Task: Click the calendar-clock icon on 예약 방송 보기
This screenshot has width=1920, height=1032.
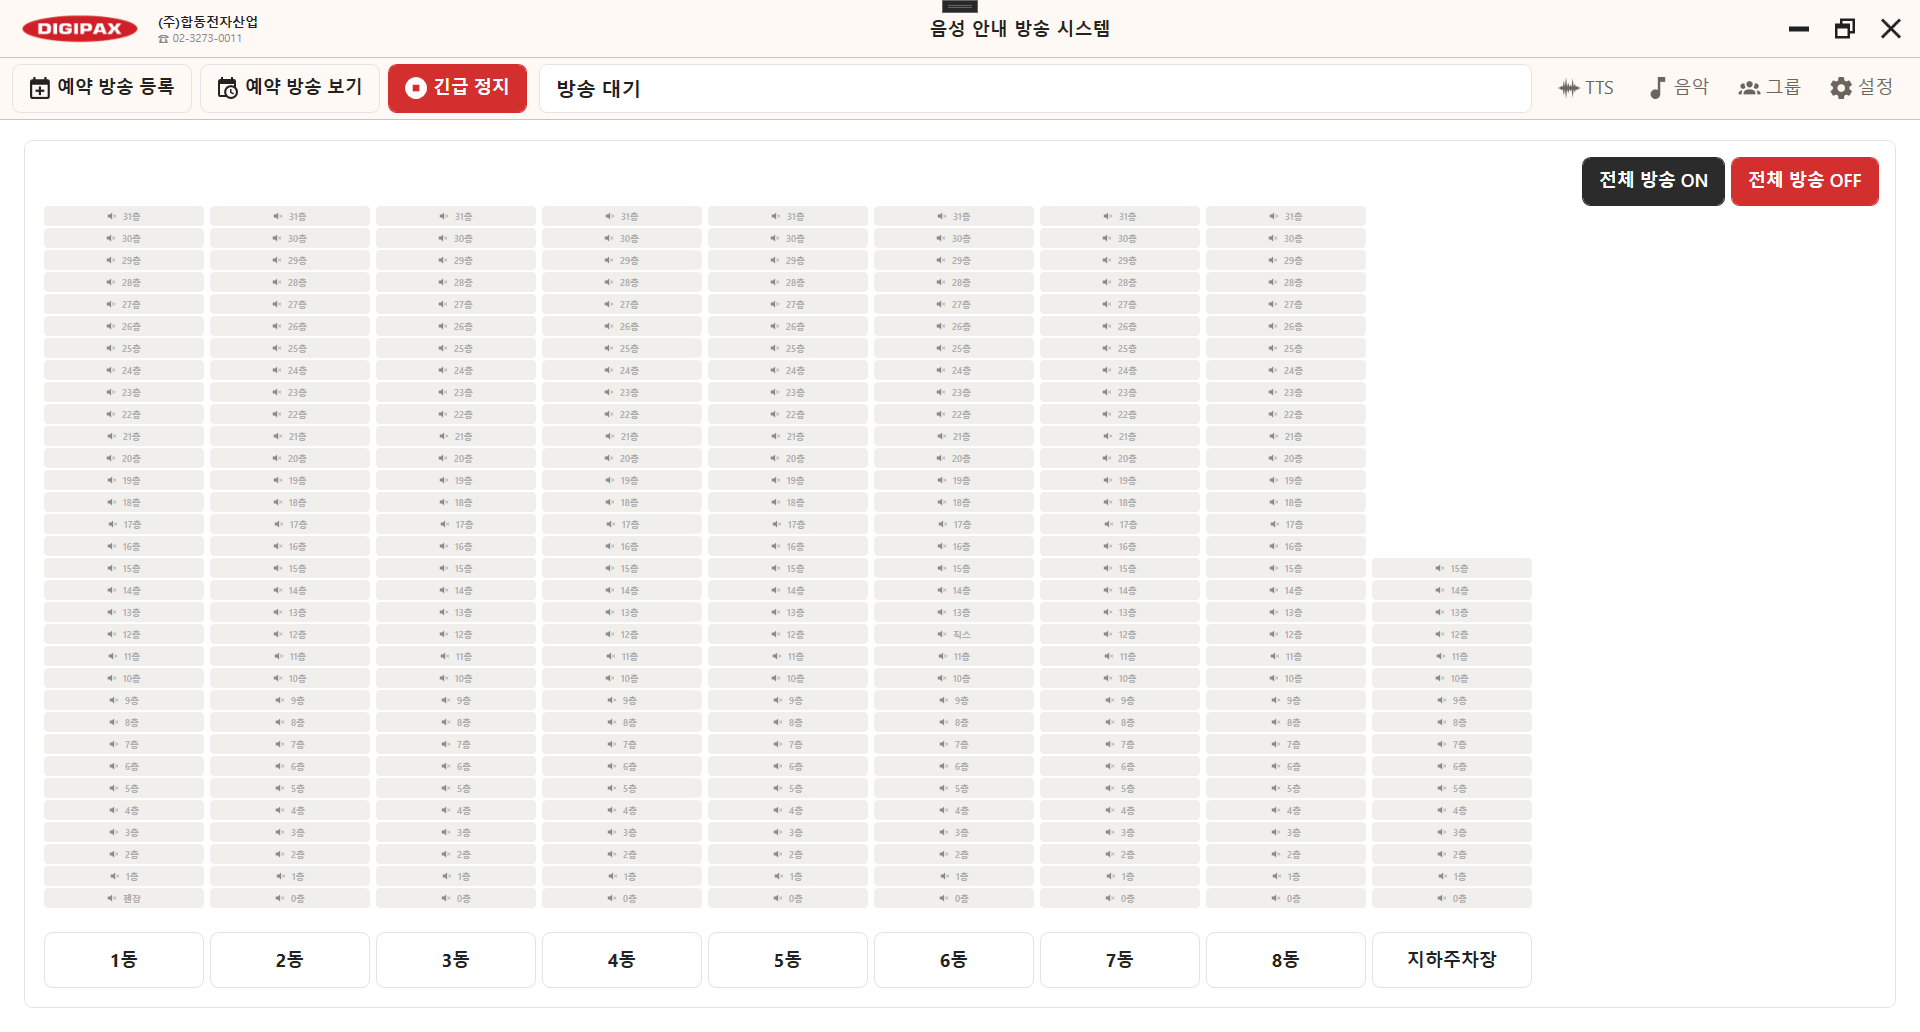Action: coord(227,88)
